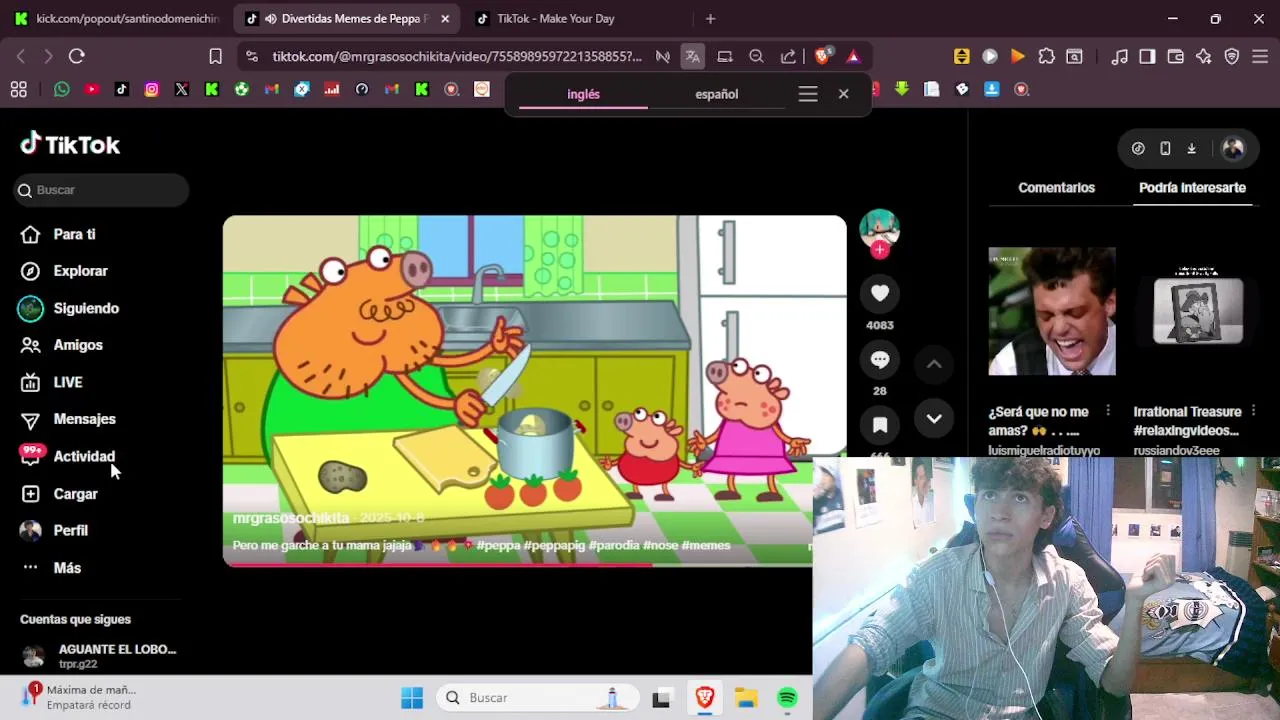This screenshot has height=720, width=1280.
Task: Open Brave Wallet icon
Action: pyautogui.click(x=1175, y=57)
